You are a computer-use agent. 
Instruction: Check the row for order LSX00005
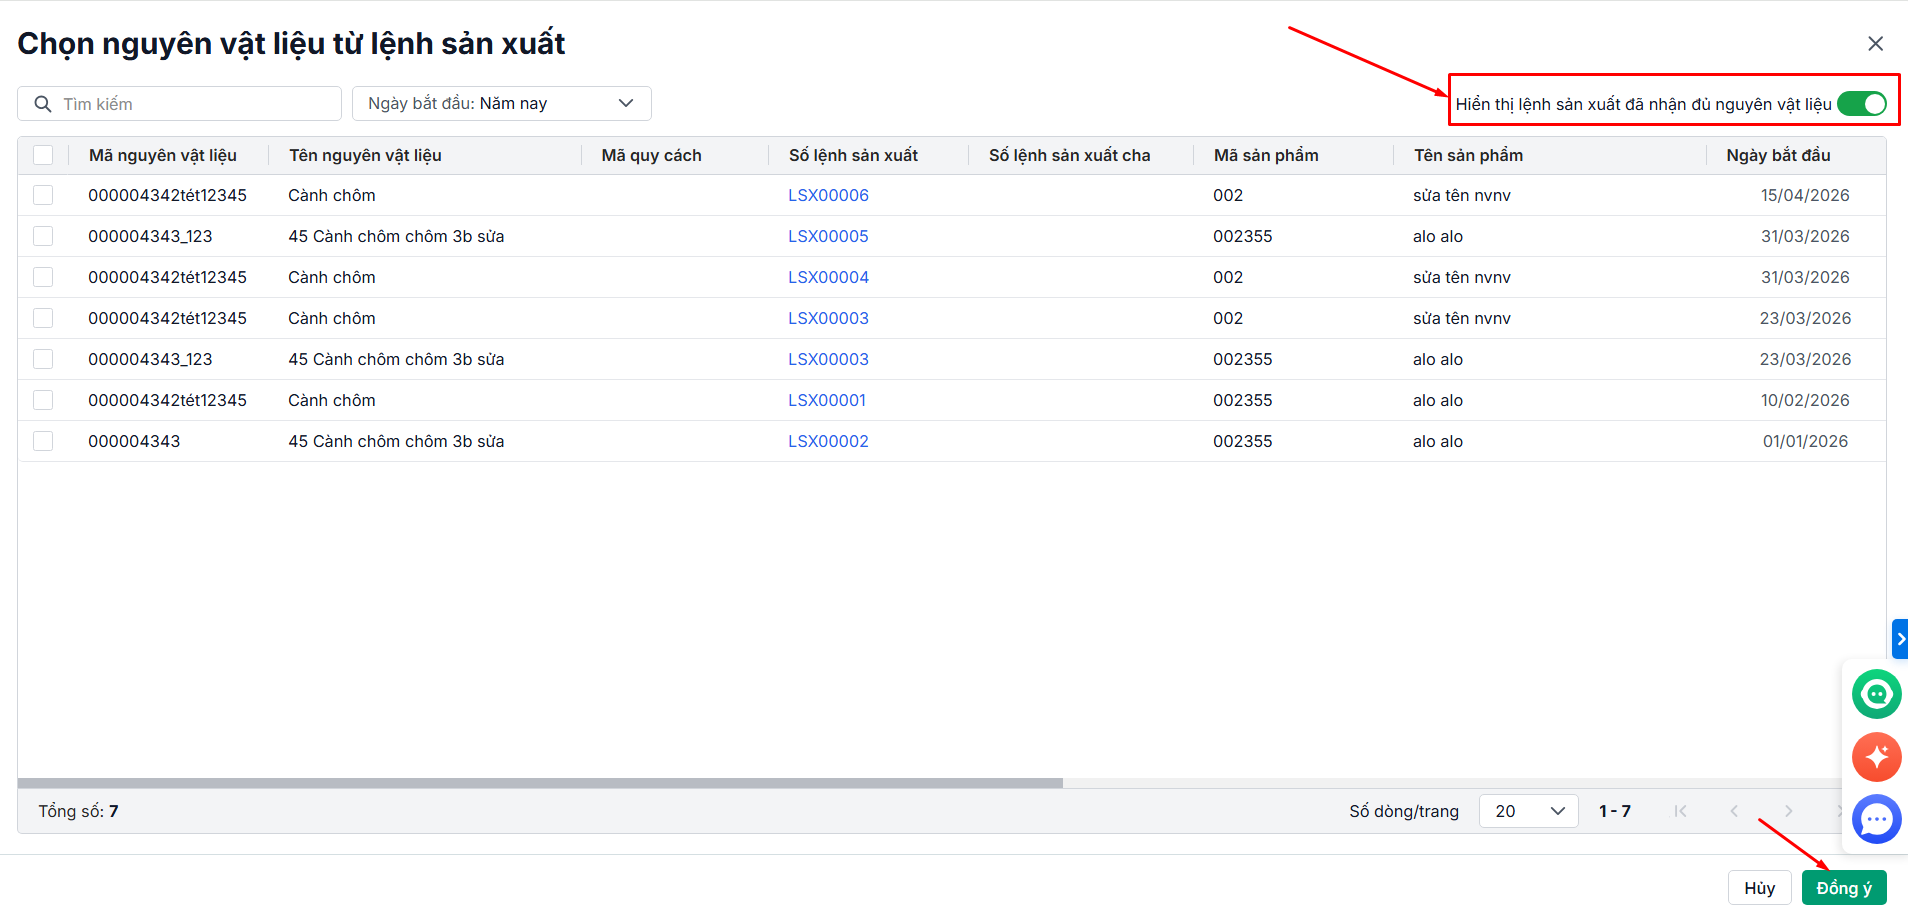[x=43, y=236]
